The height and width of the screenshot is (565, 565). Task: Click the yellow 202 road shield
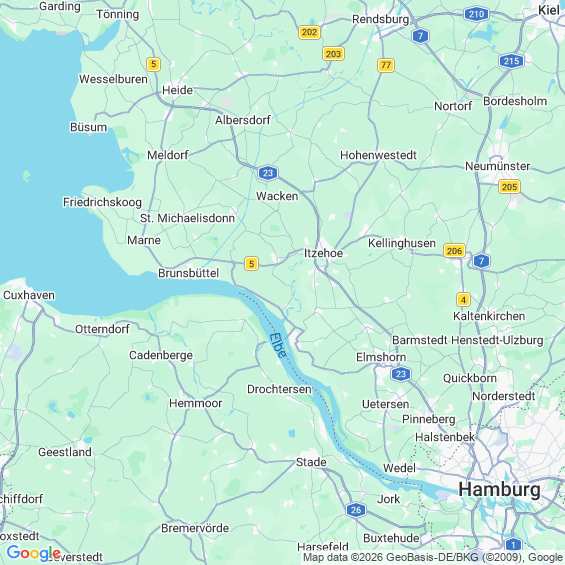[x=310, y=32]
